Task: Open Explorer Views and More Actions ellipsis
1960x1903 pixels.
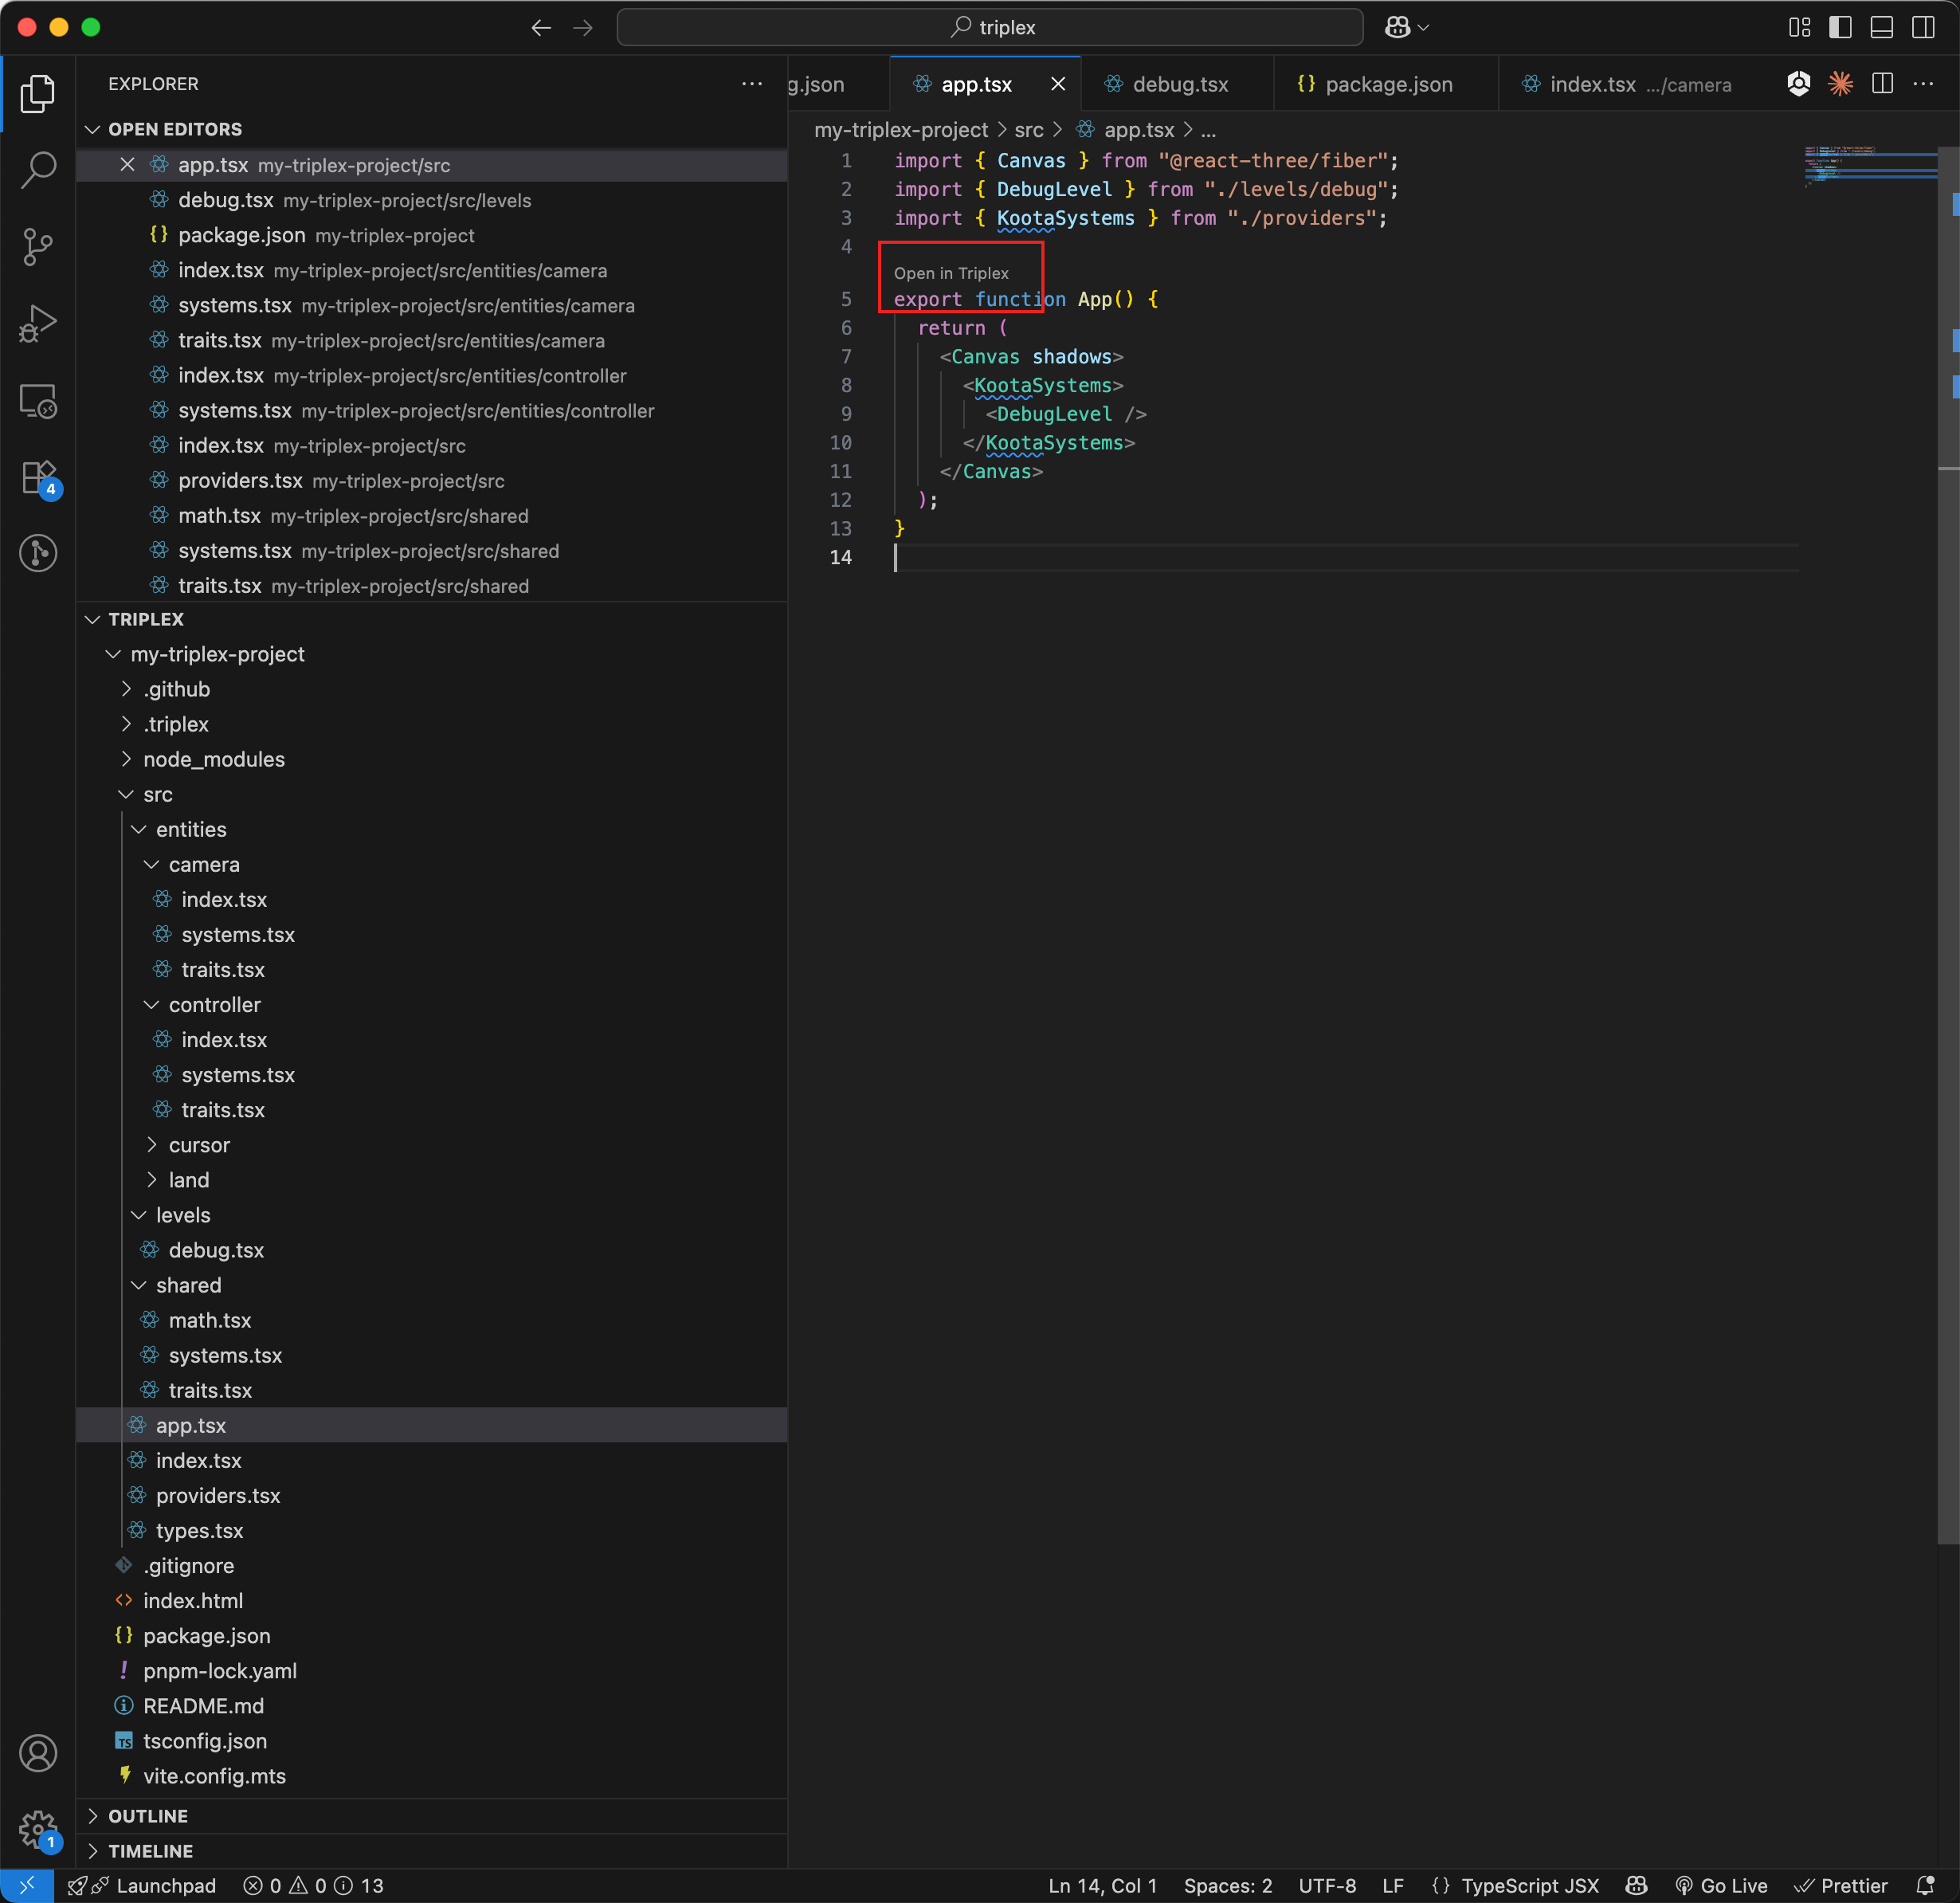Action: pos(752,84)
